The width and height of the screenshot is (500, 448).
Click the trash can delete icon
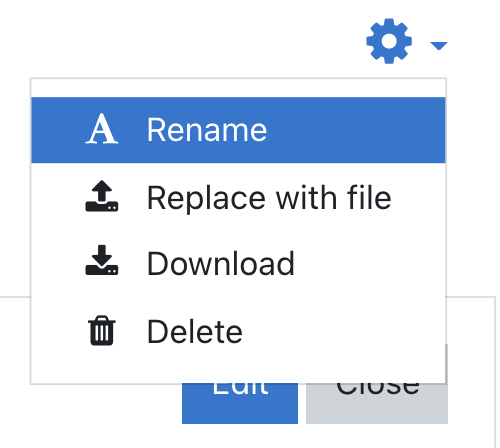point(102,330)
